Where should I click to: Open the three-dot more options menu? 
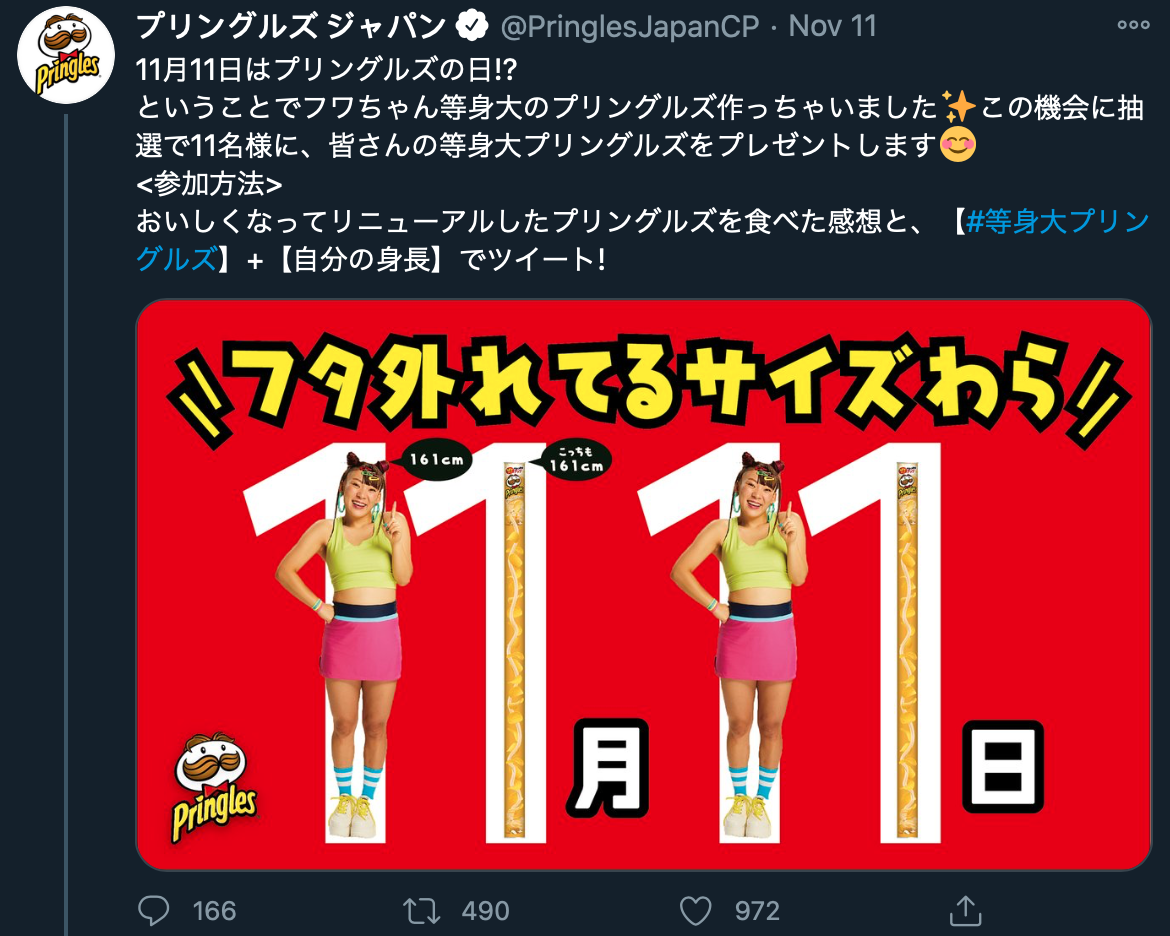[1133, 25]
